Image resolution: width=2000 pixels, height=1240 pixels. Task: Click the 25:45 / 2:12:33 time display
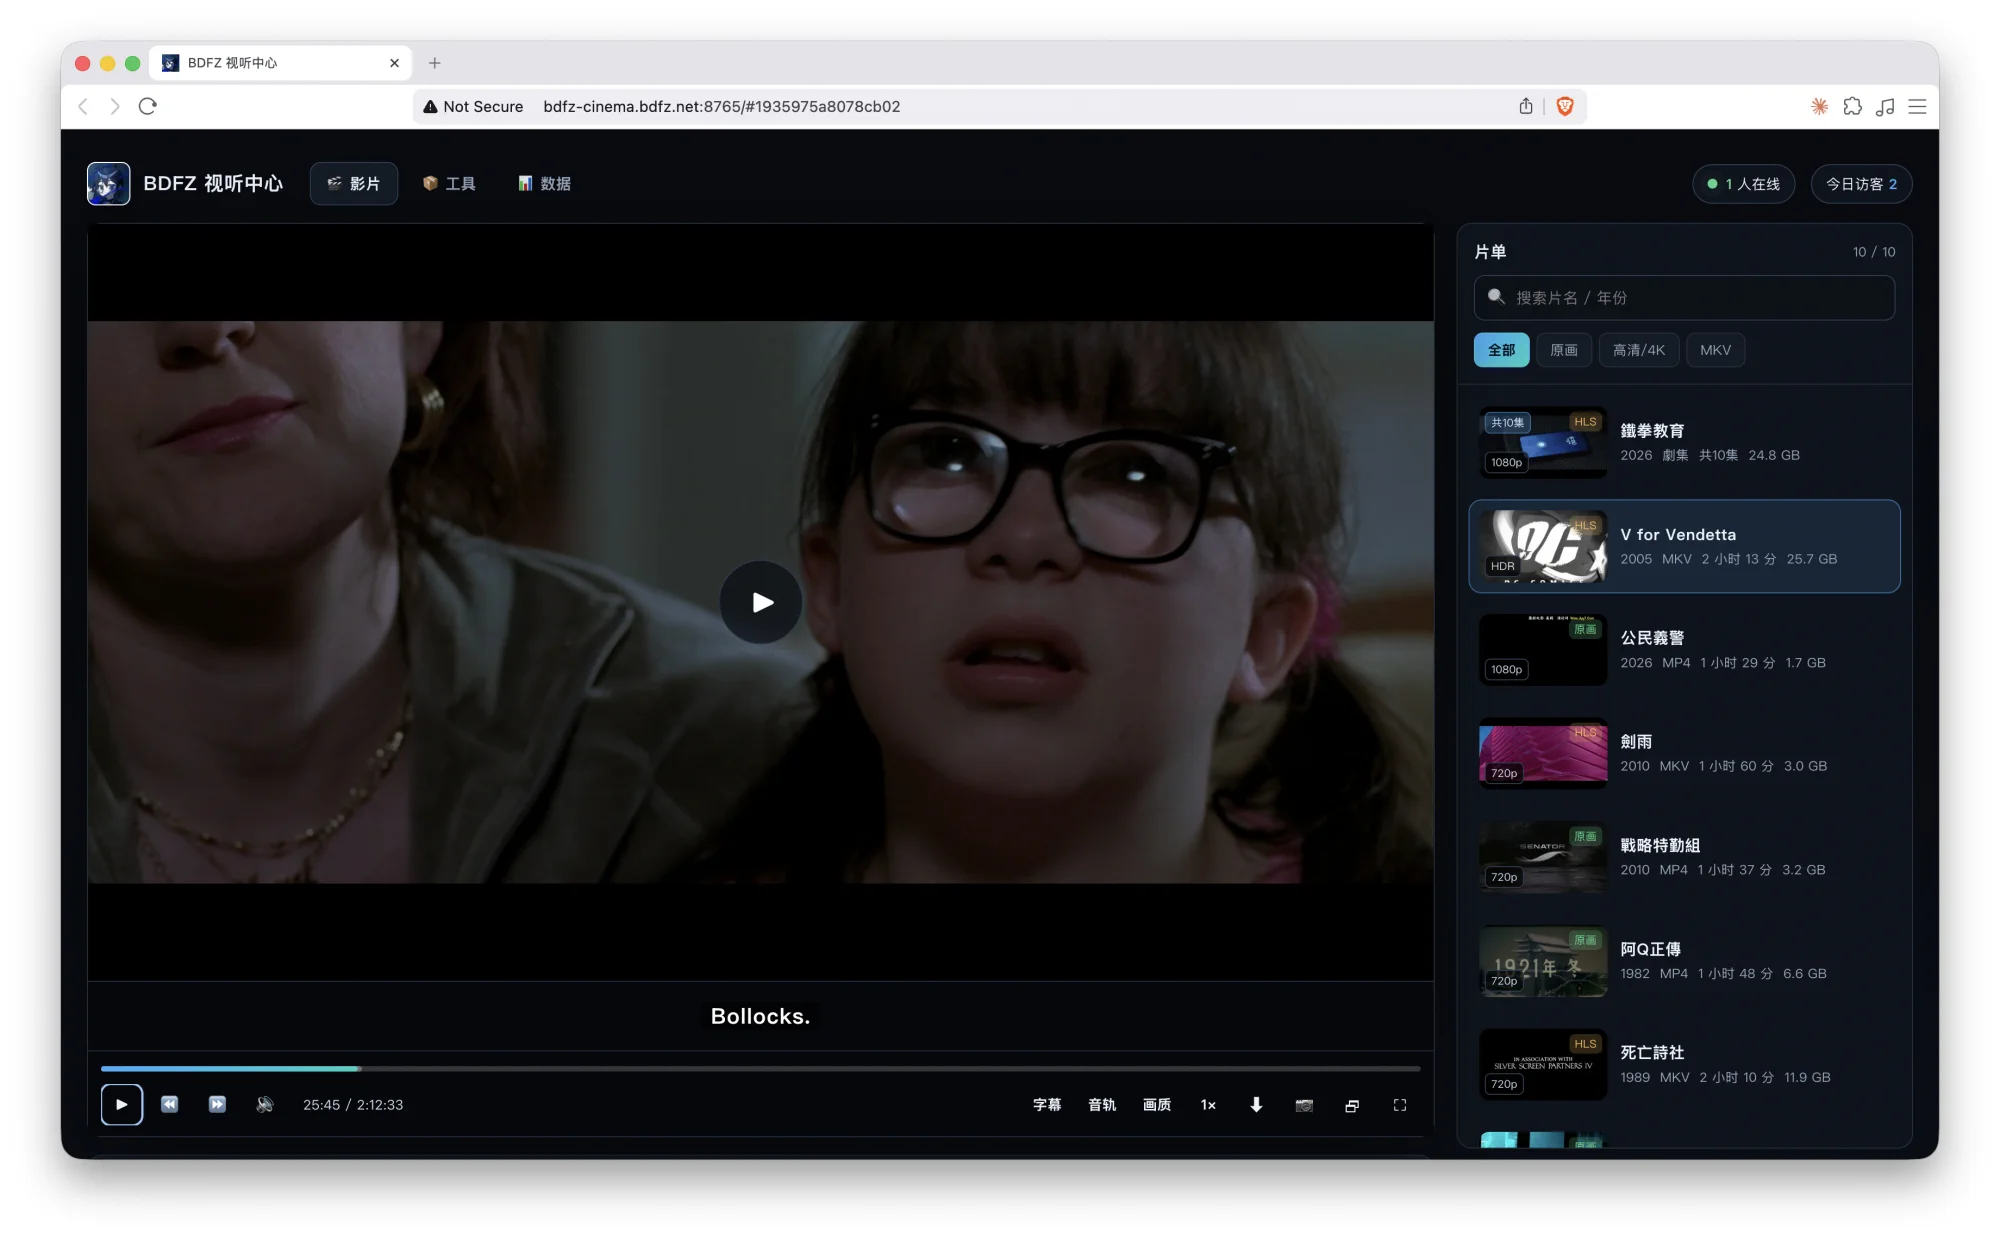[x=353, y=1105]
